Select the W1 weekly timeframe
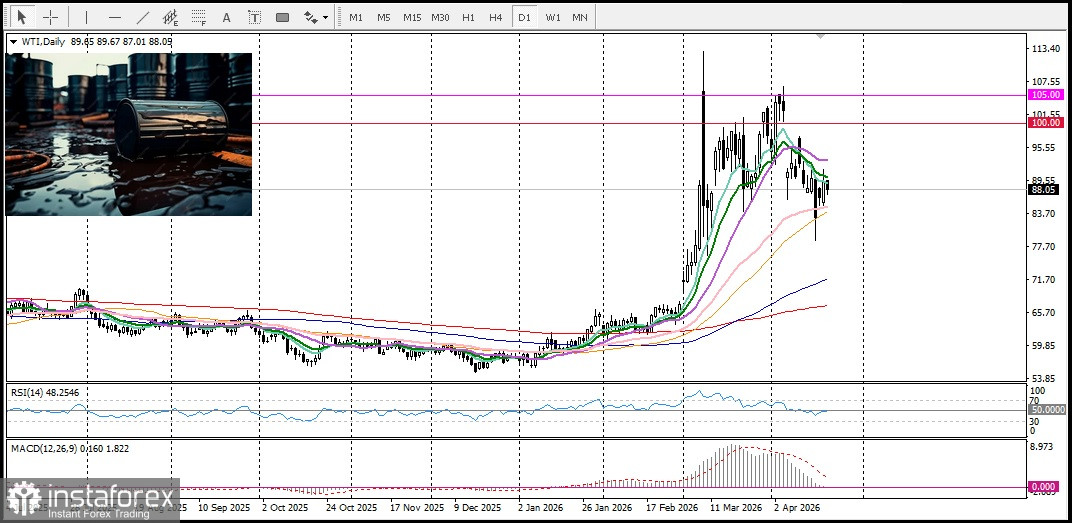 coord(552,17)
